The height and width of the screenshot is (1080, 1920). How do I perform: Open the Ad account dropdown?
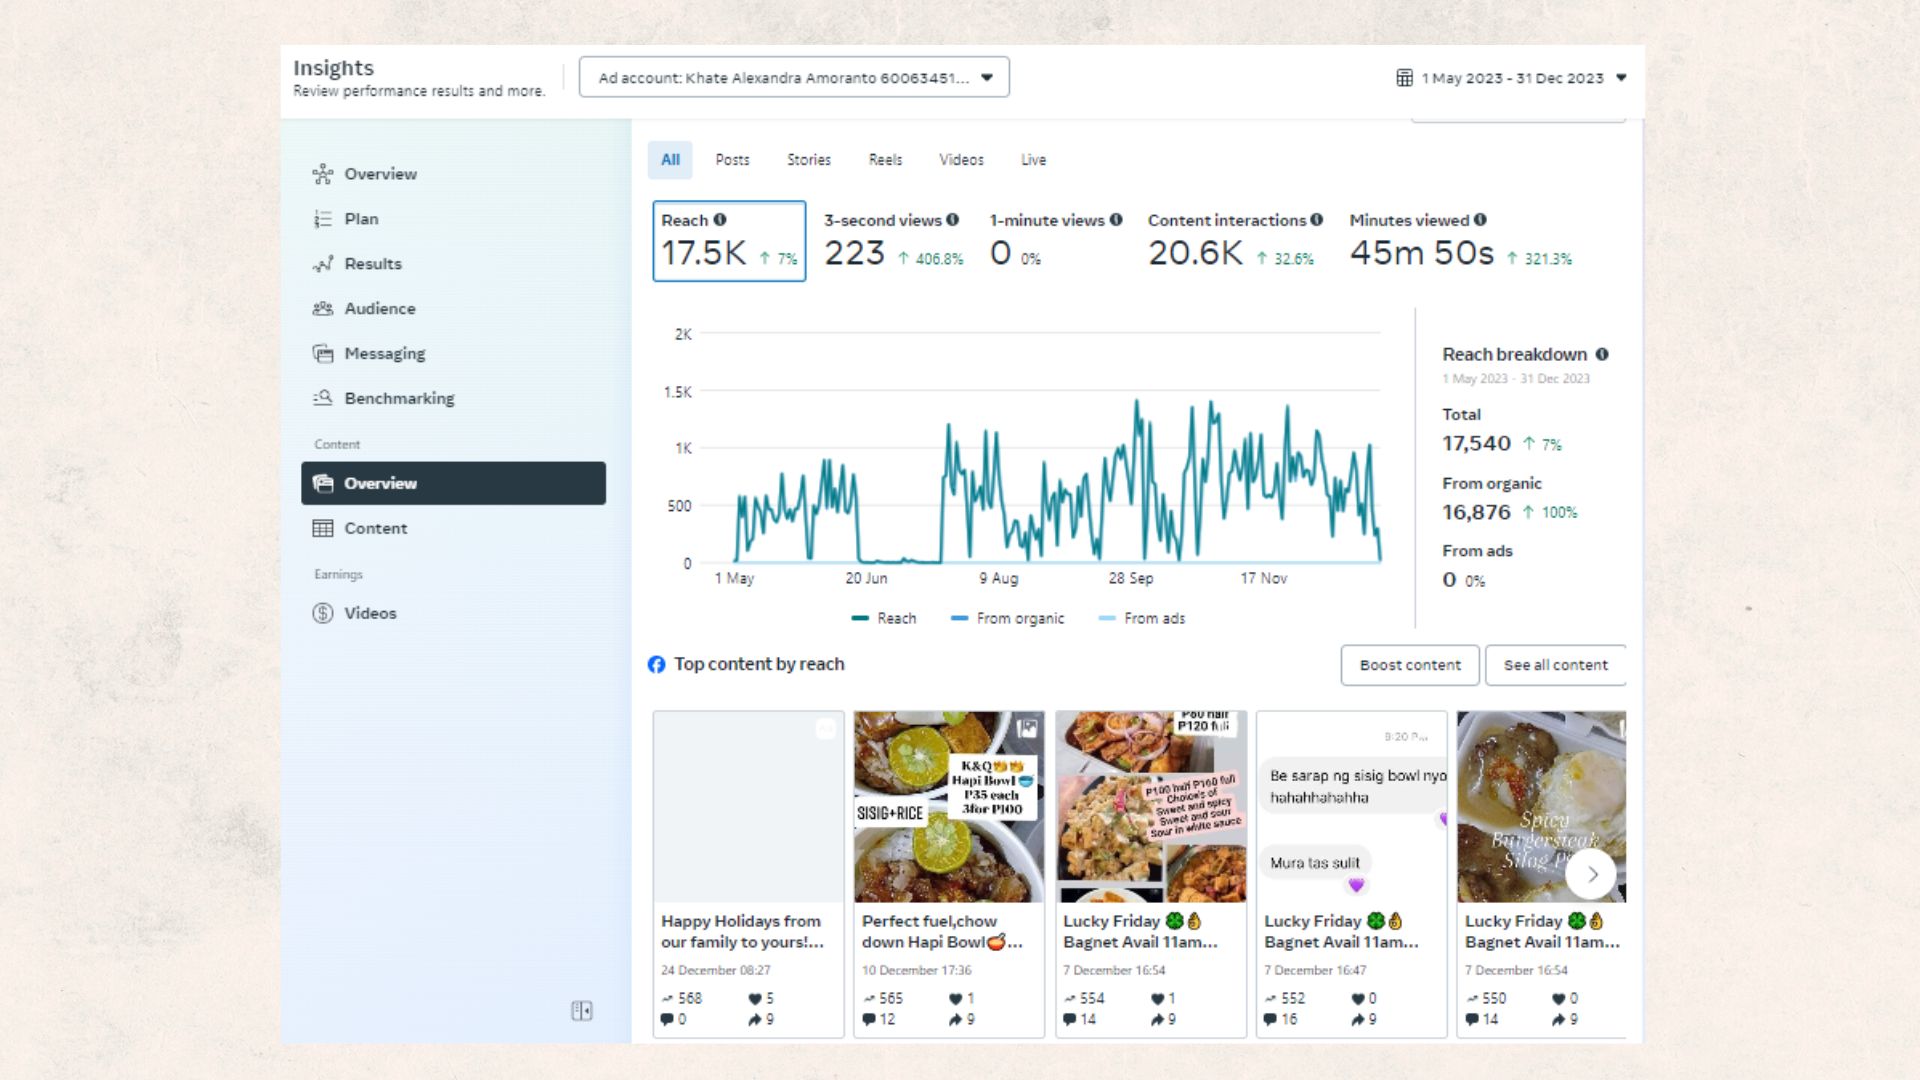(794, 77)
